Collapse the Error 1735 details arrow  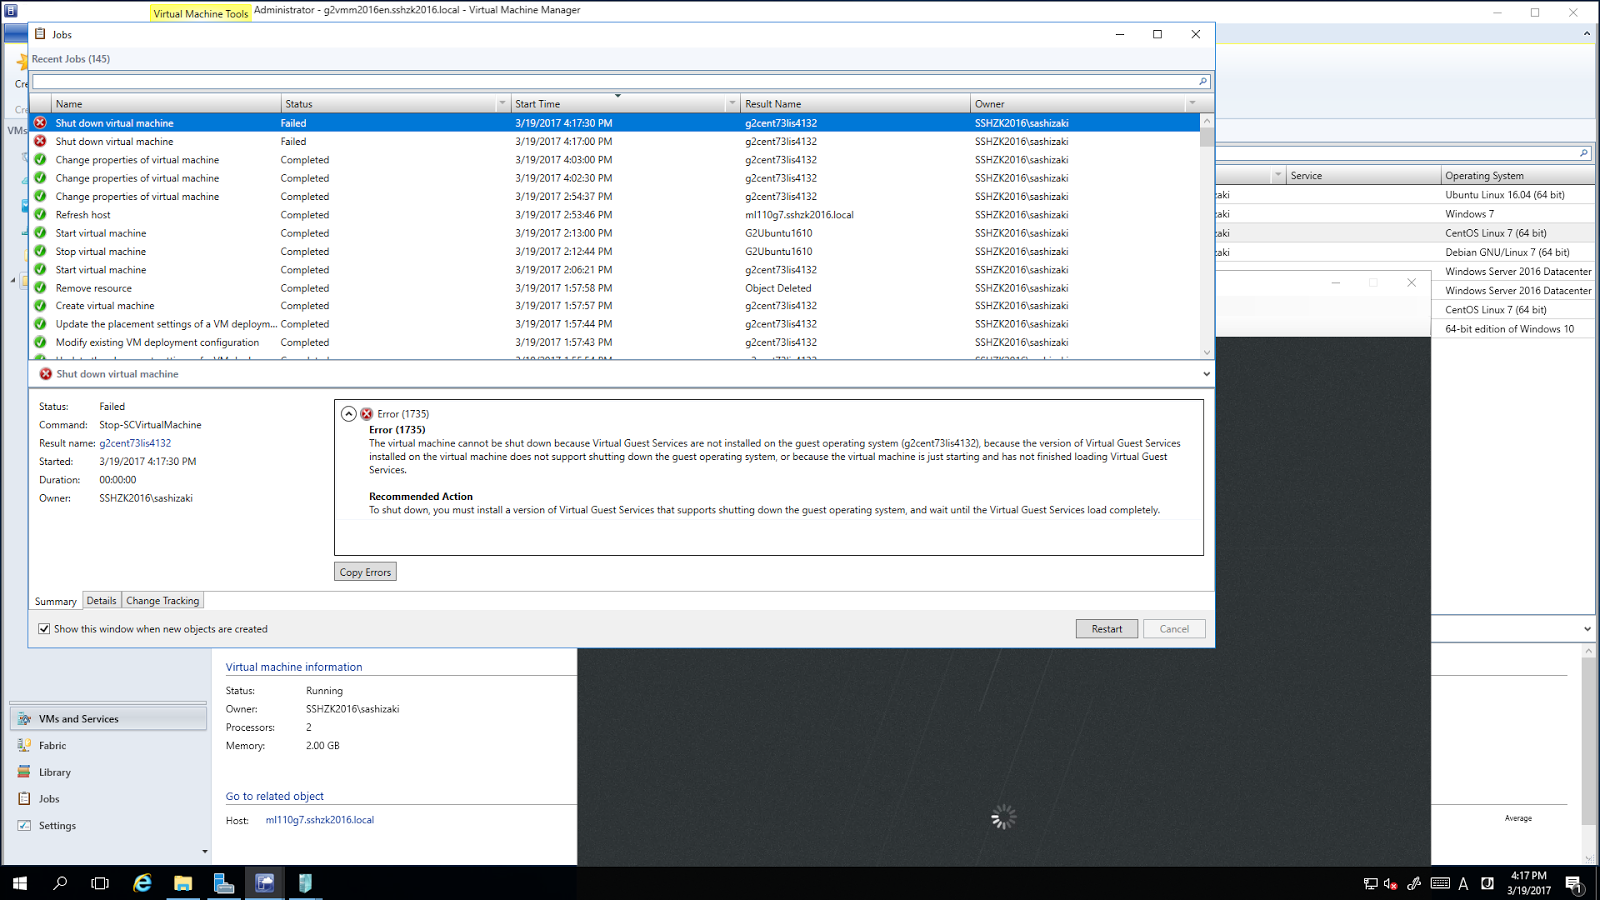pyautogui.click(x=349, y=413)
